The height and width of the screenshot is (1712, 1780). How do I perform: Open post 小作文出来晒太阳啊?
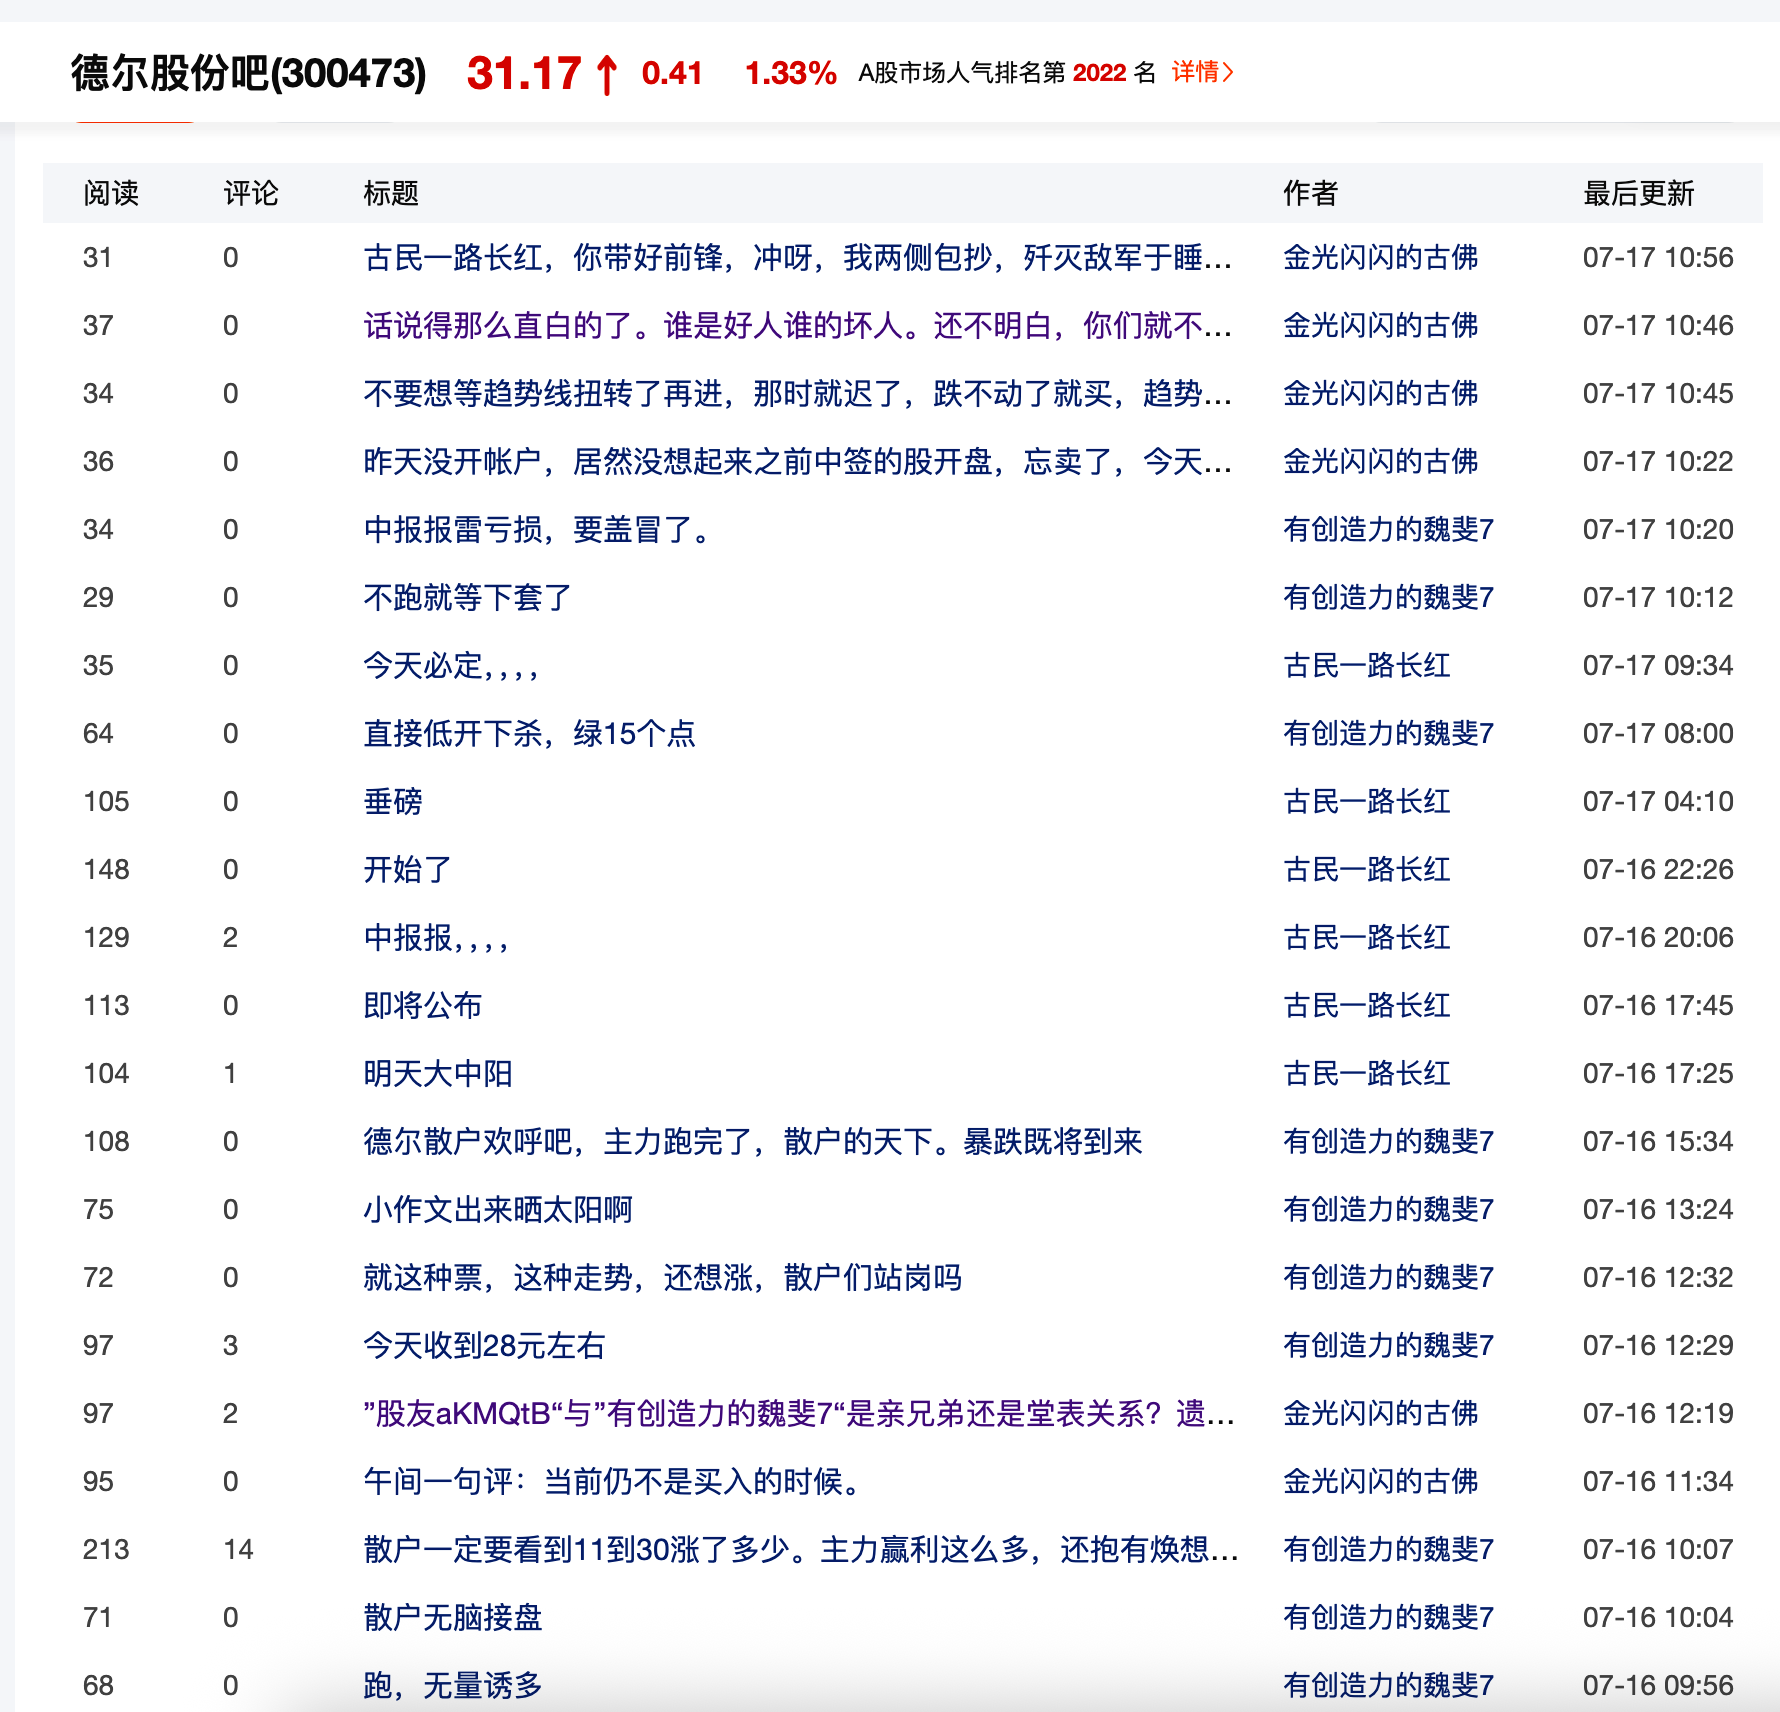(498, 1210)
